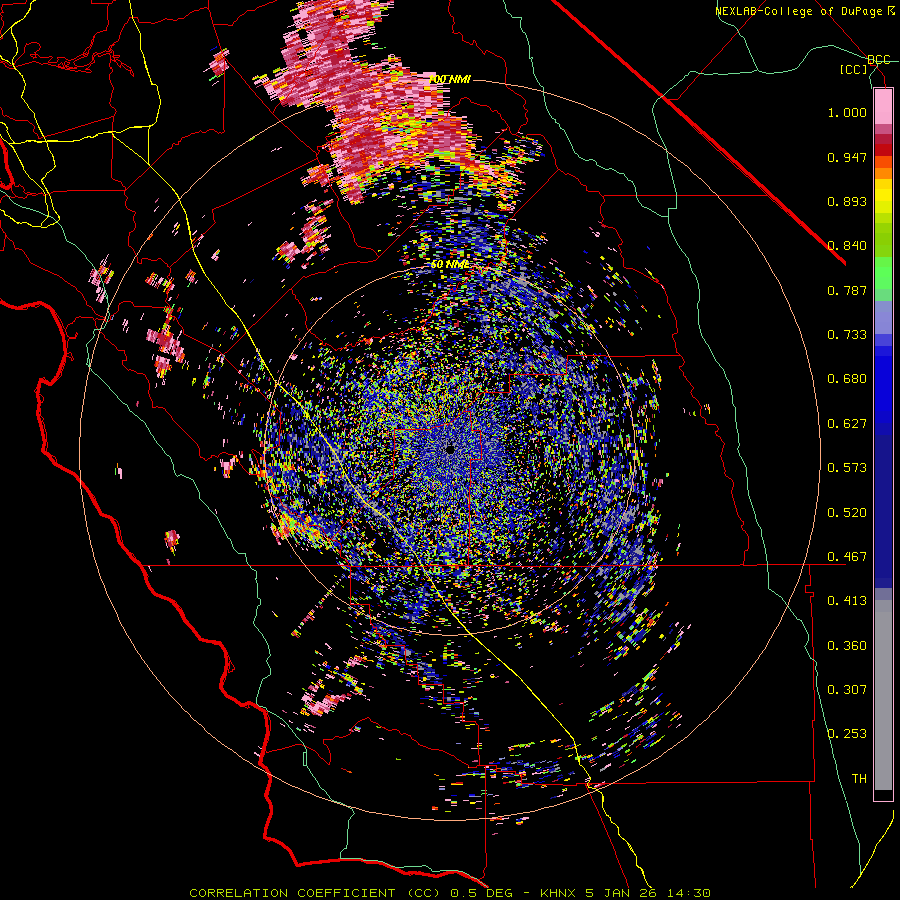900x900 pixels.
Task: Click the 0.627 scale value
Action: click(x=847, y=424)
